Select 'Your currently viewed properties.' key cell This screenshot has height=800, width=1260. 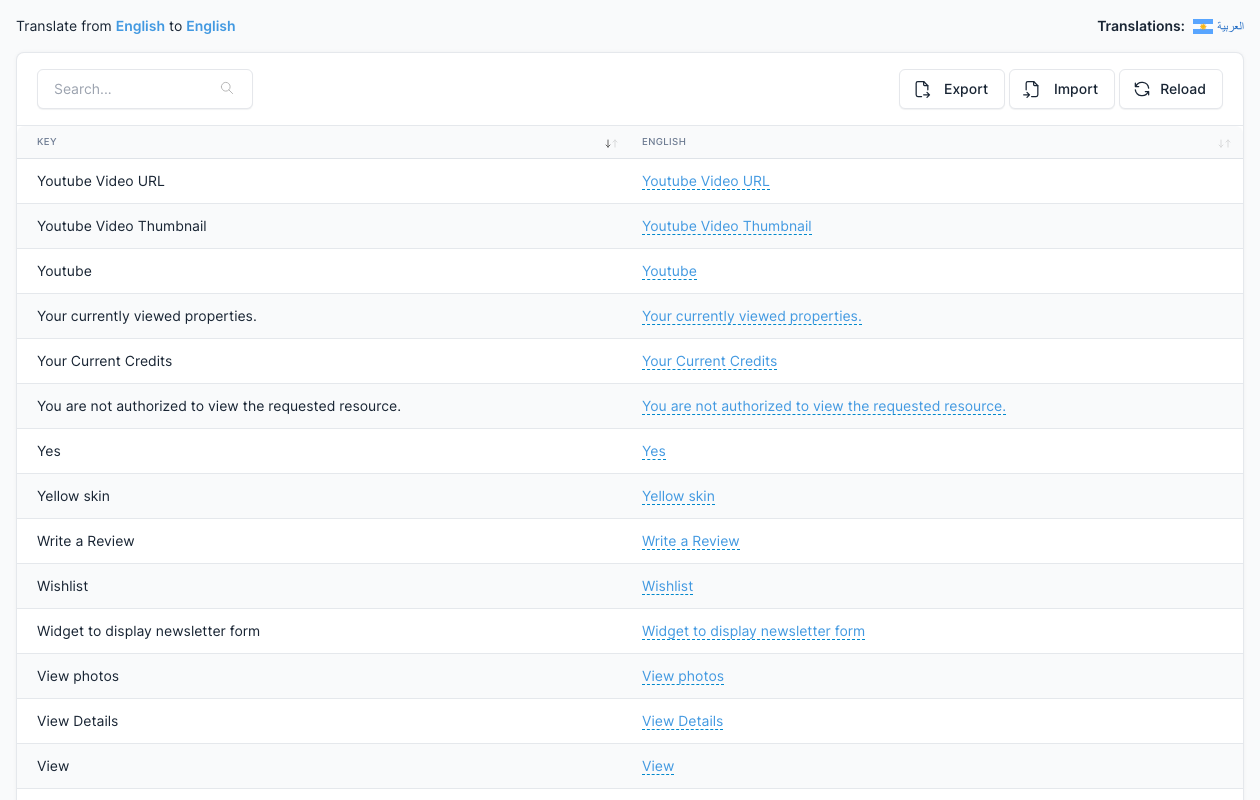tap(319, 316)
